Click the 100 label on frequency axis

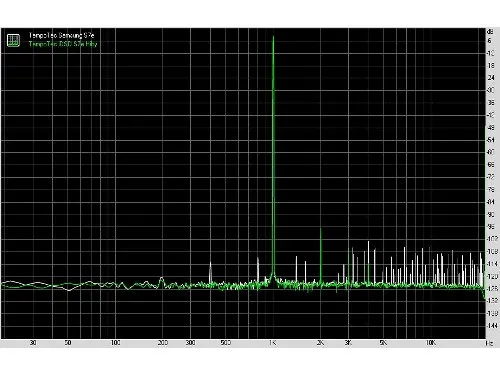pos(115,343)
